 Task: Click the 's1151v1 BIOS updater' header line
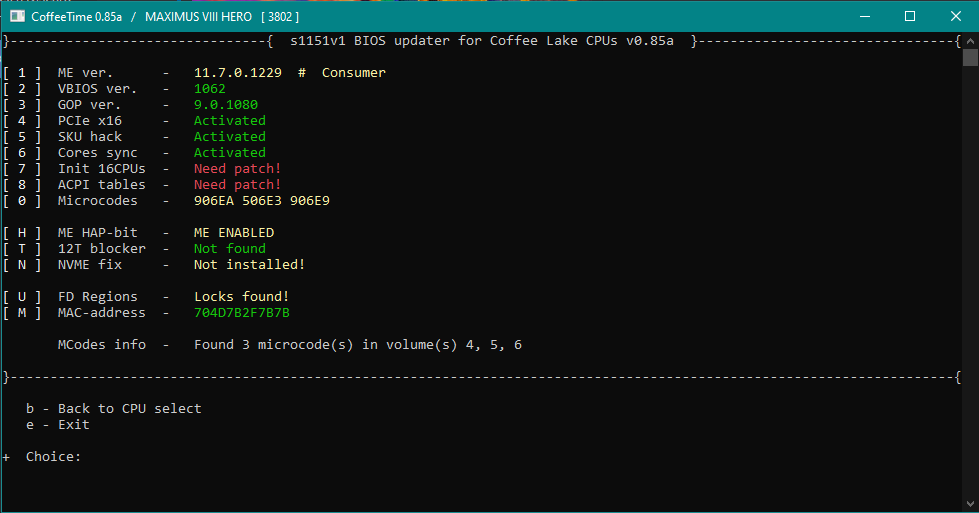(x=482, y=41)
